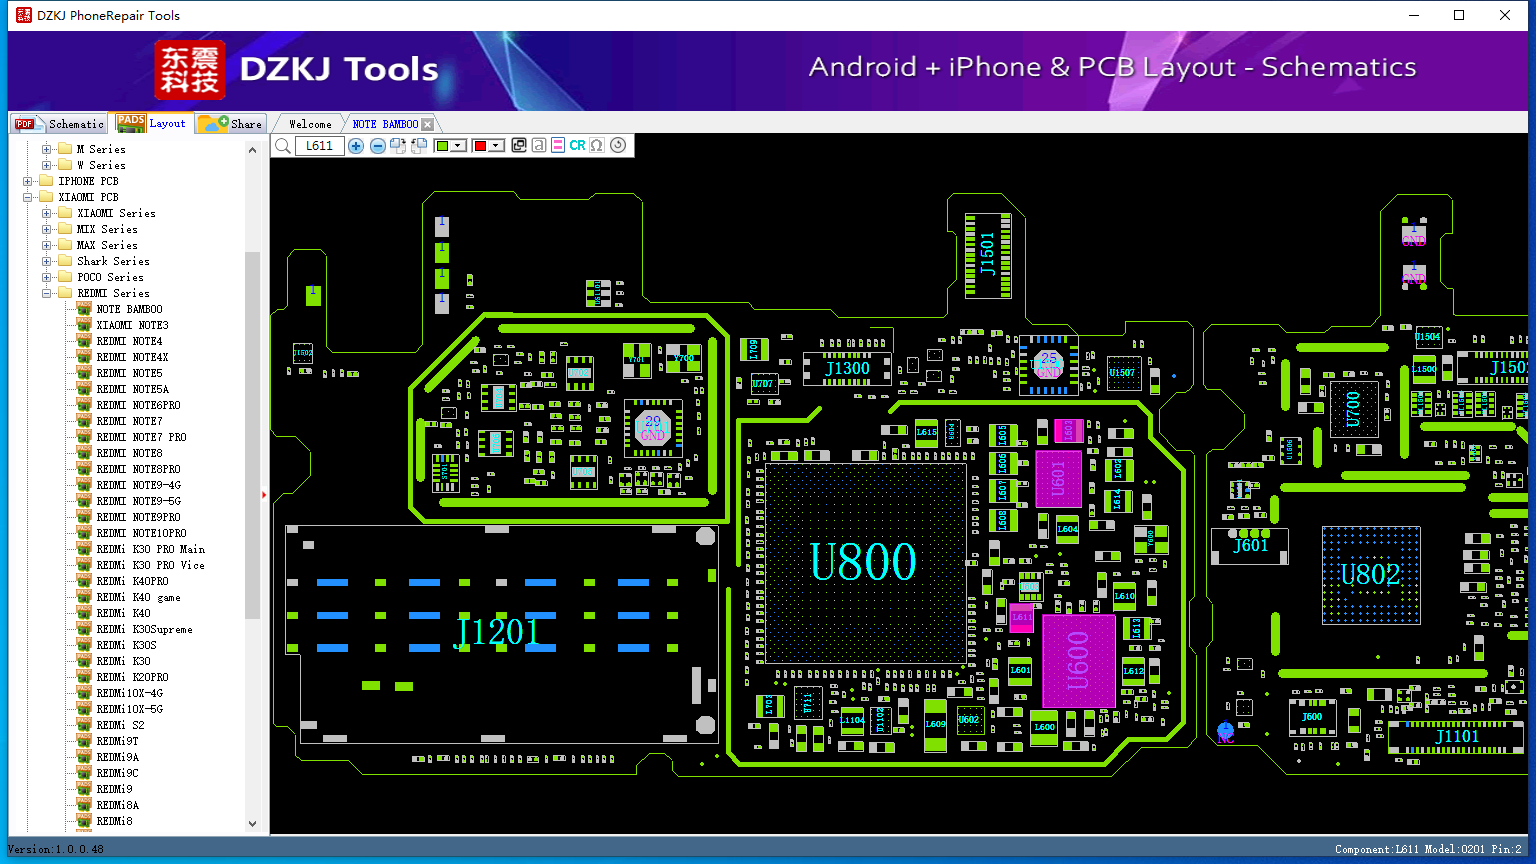Switch to the Layout tab
Screen dimensions: 1536x864
click(151, 122)
